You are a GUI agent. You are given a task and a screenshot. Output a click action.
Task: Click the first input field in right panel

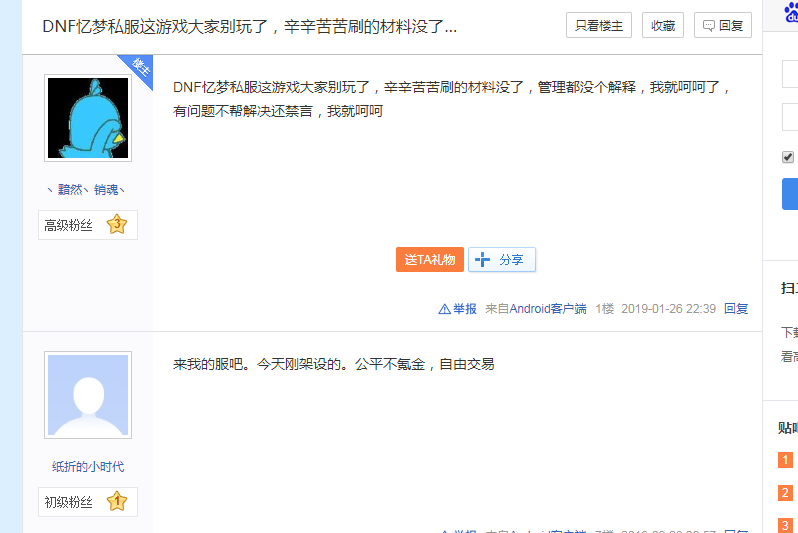[790, 74]
